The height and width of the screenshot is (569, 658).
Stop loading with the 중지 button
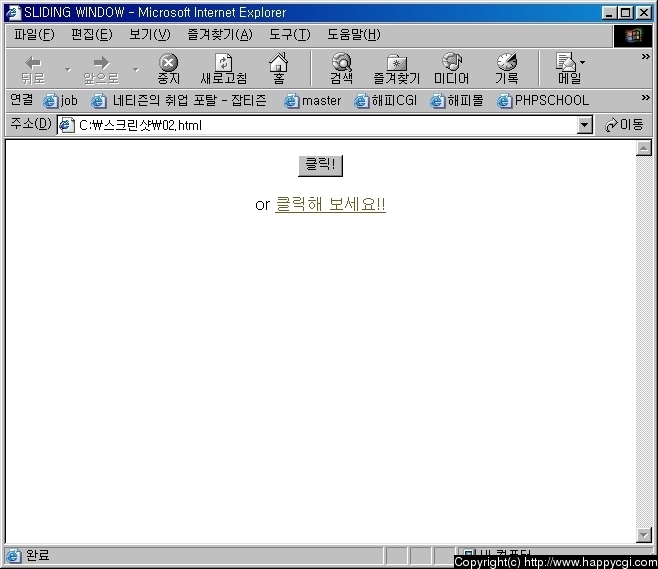[x=168, y=69]
